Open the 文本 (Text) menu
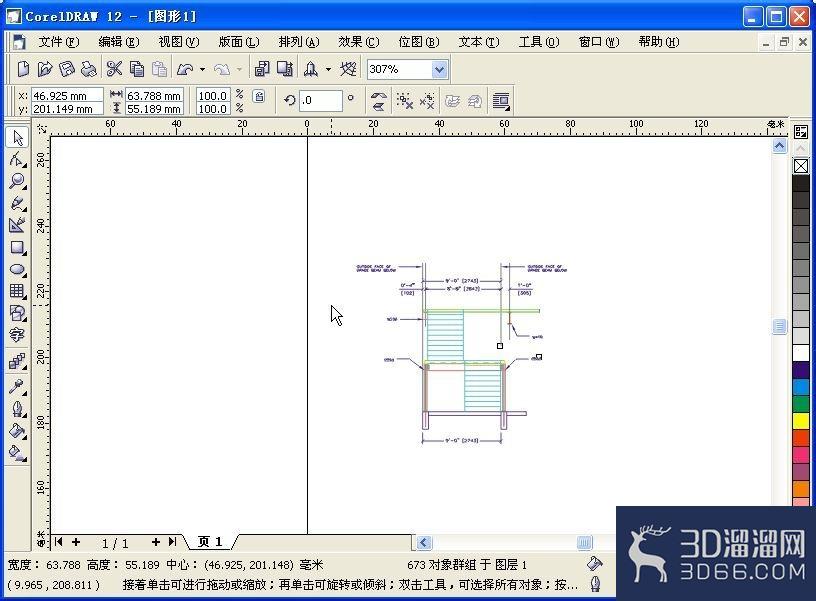816x601 pixels. pyautogui.click(x=479, y=42)
